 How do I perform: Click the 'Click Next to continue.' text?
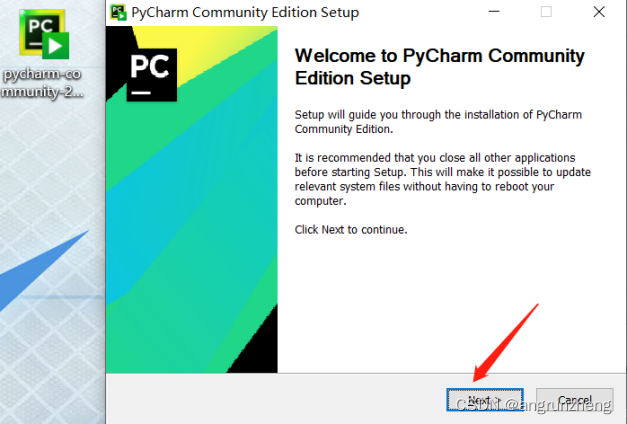click(x=351, y=230)
